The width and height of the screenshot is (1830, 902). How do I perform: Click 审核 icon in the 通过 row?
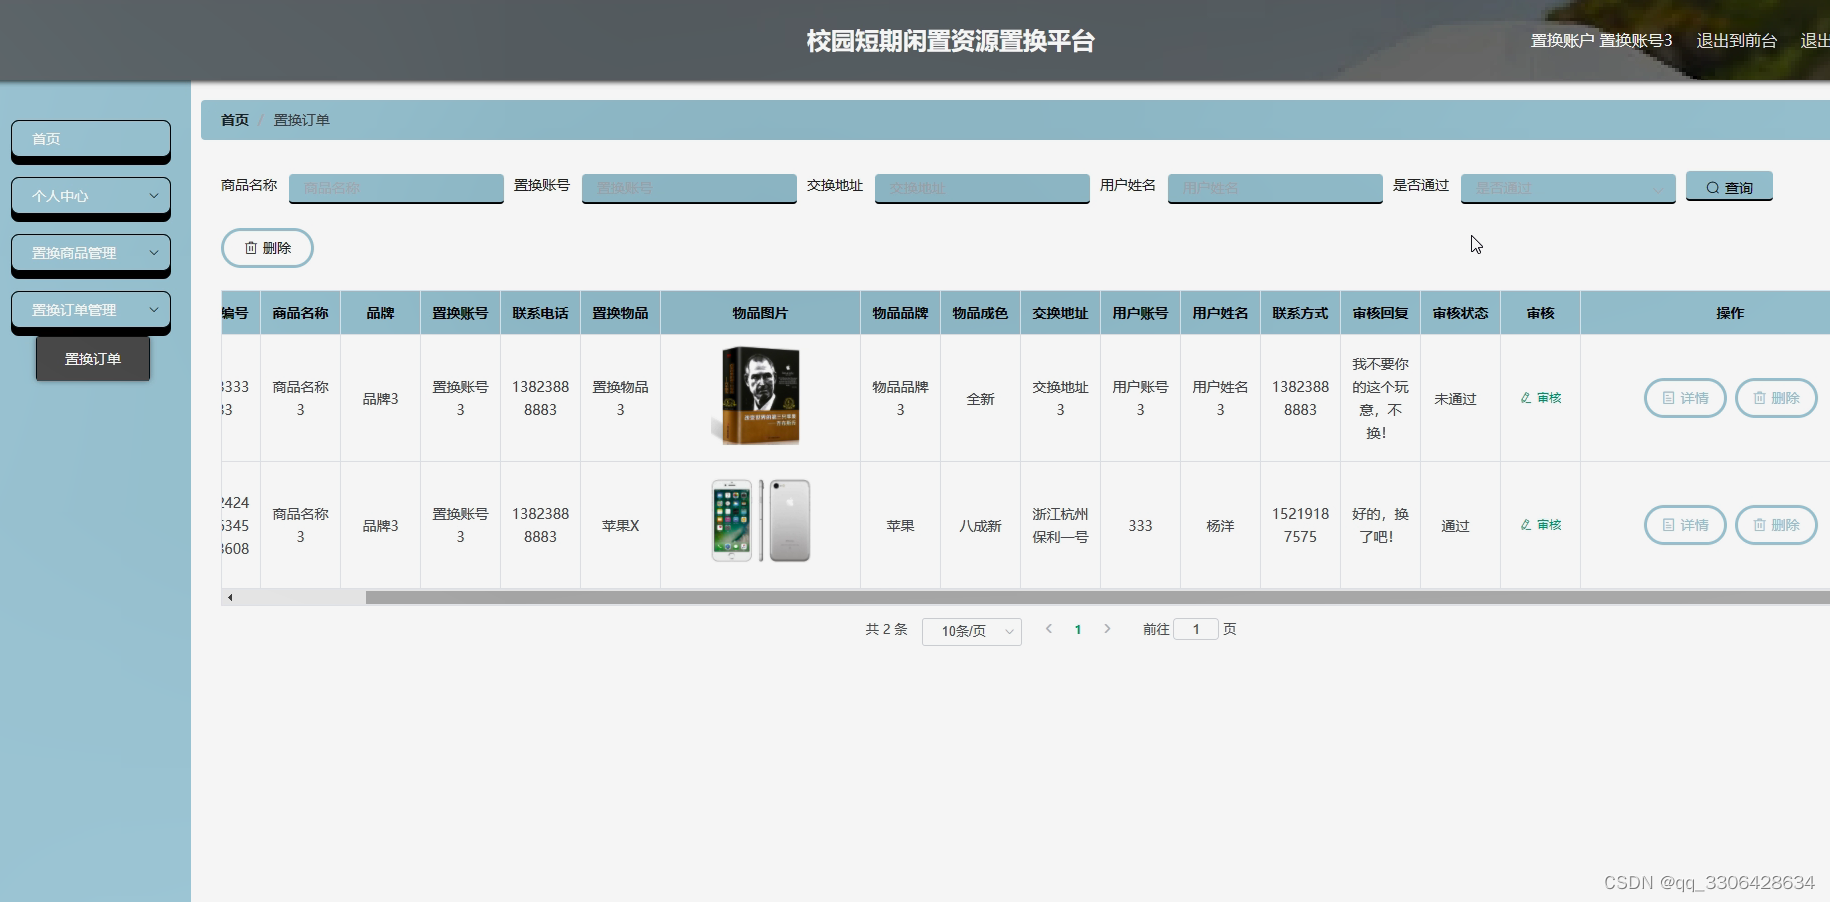click(1540, 525)
